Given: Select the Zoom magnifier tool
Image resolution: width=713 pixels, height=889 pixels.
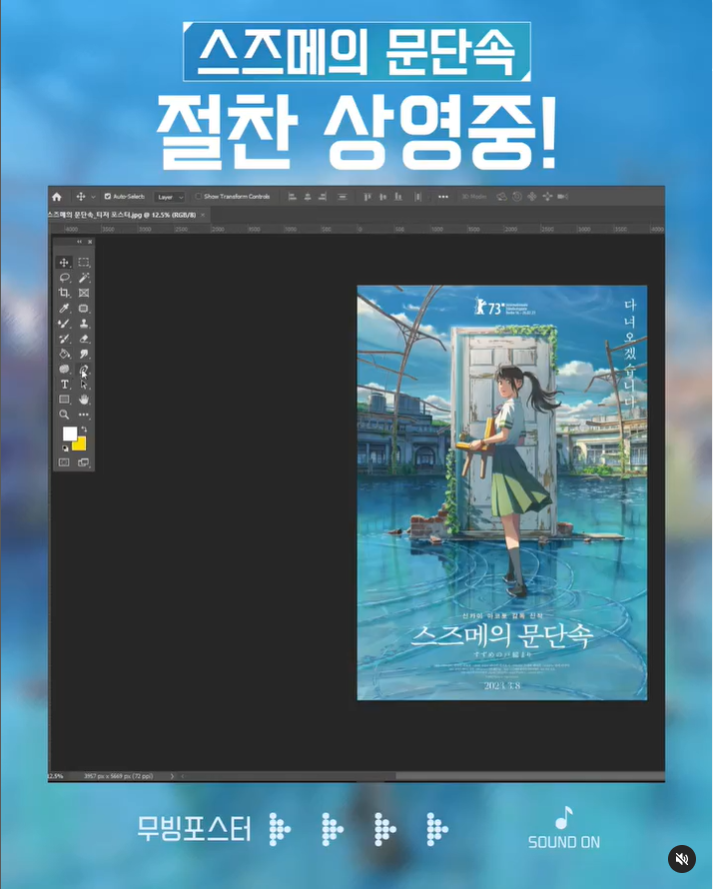Looking at the screenshot, I should [64, 415].
